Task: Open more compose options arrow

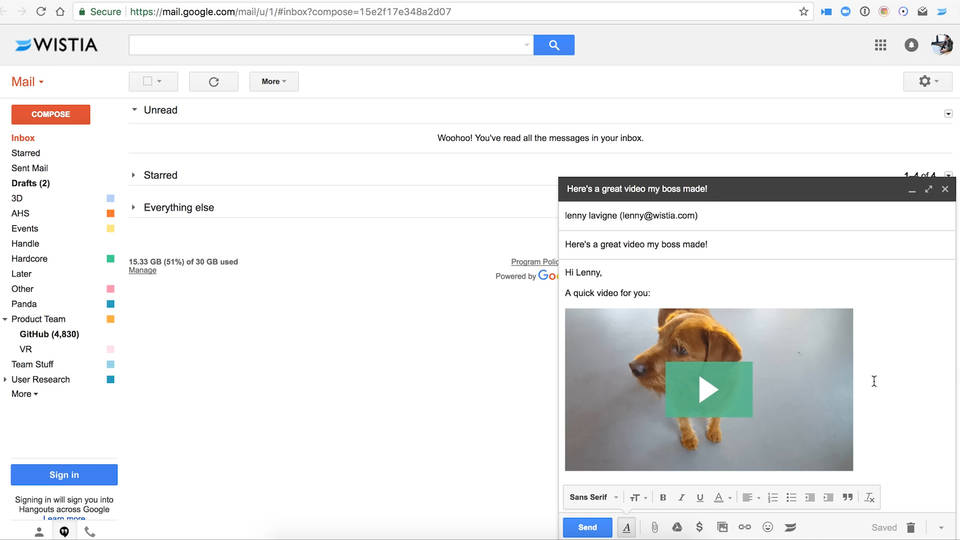Action: (941, 527)
